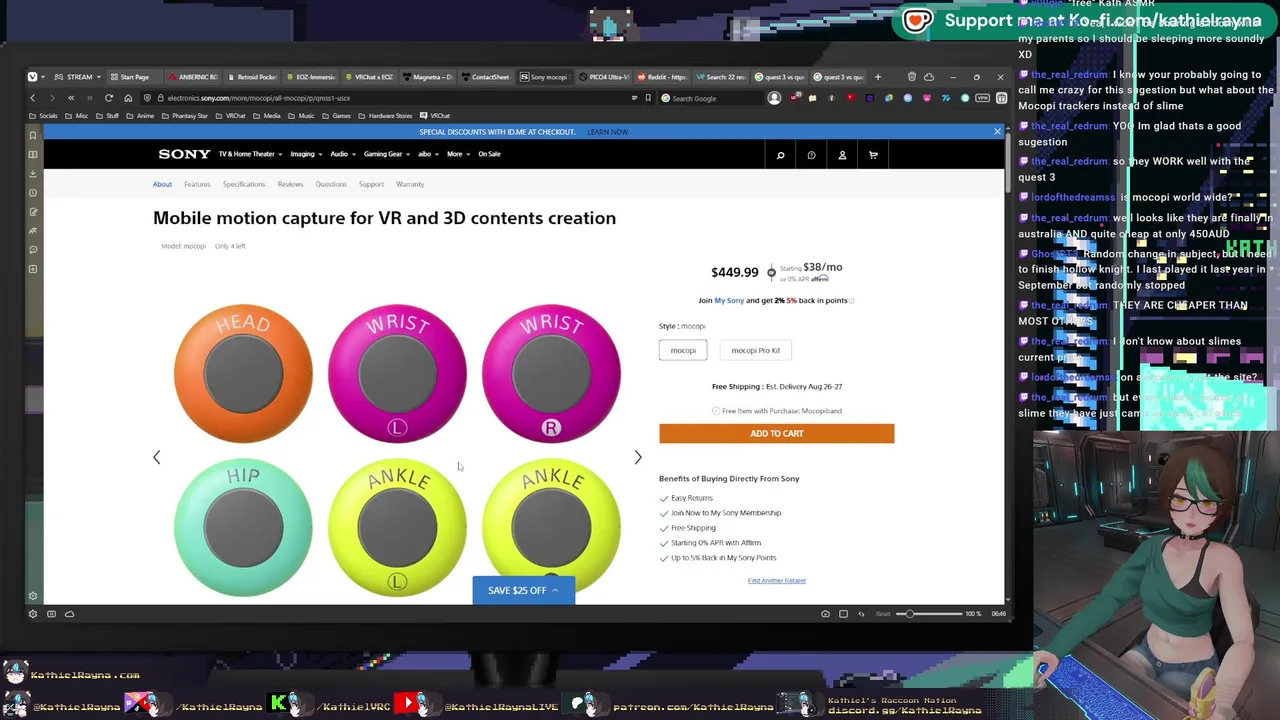
Task: Open the Sony shopping cart icon
Action: (873, 155)
